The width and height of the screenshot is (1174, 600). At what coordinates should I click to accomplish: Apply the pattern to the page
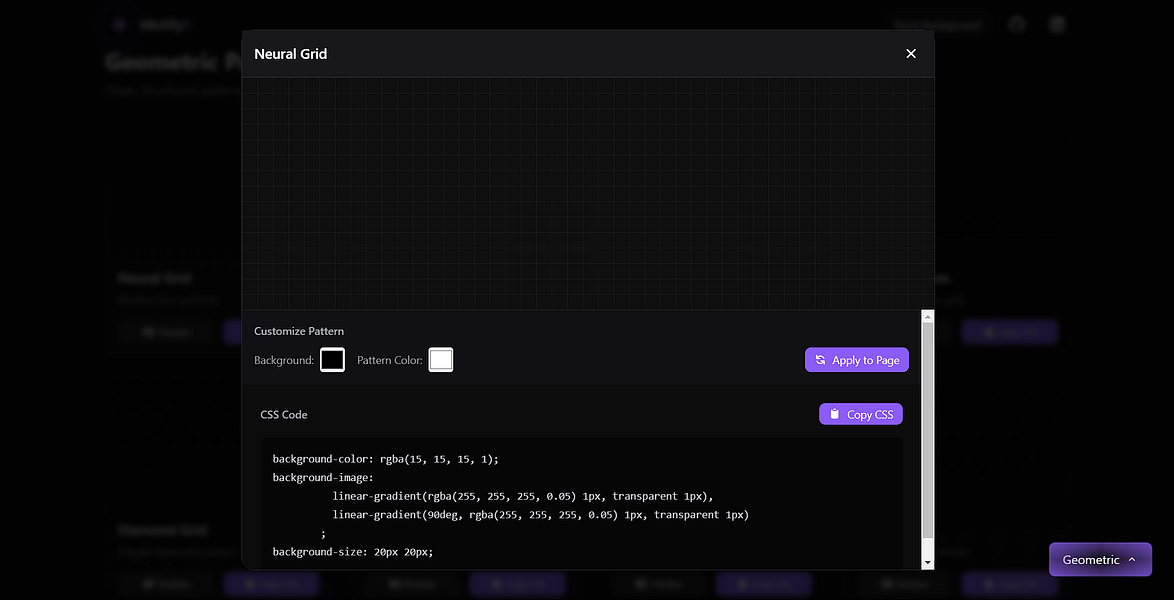(x=857, y=360)
